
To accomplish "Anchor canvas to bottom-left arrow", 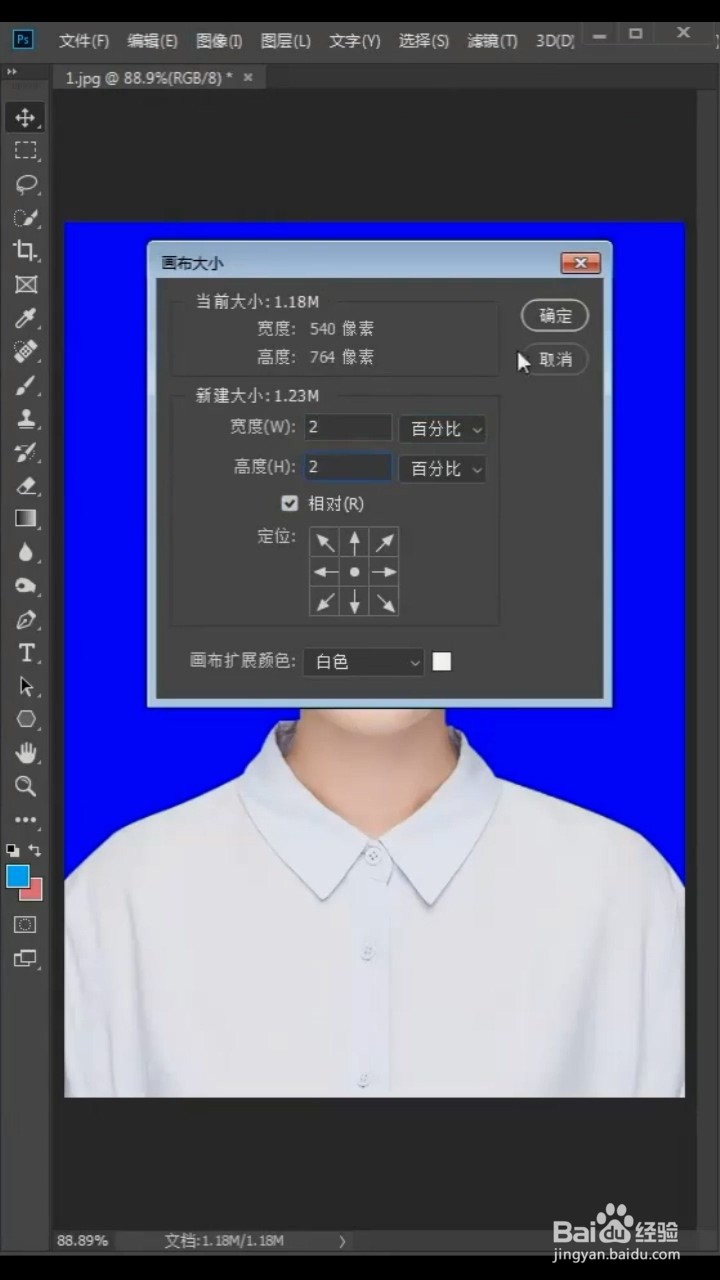I will tap(325, 602).
